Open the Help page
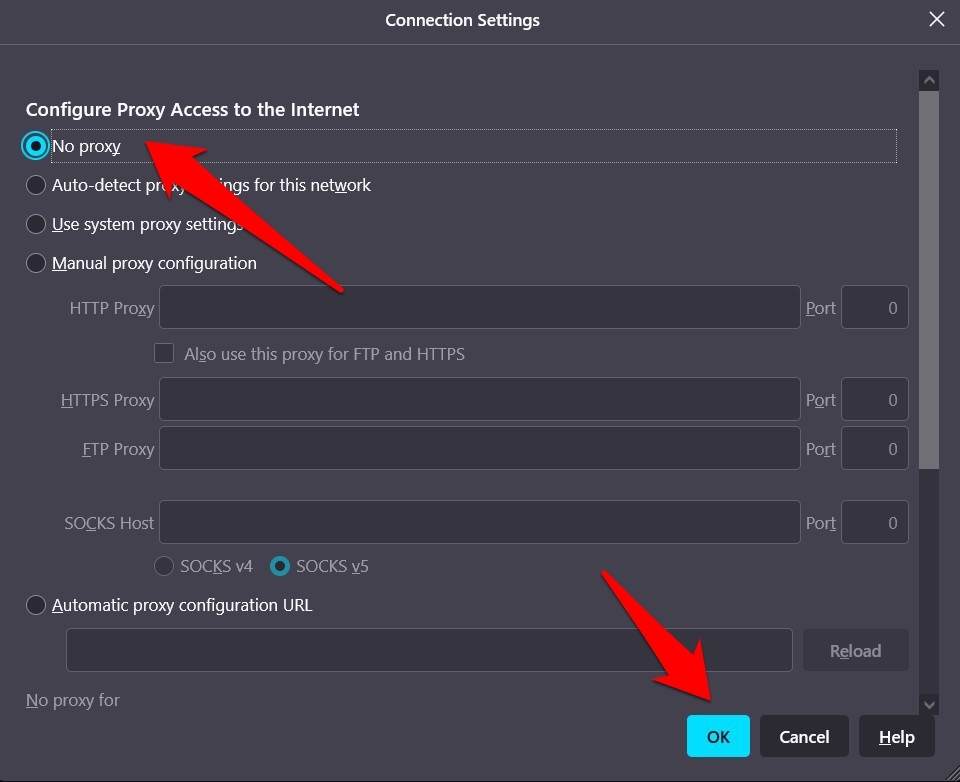The image size is (960, 782). point(896,736)
